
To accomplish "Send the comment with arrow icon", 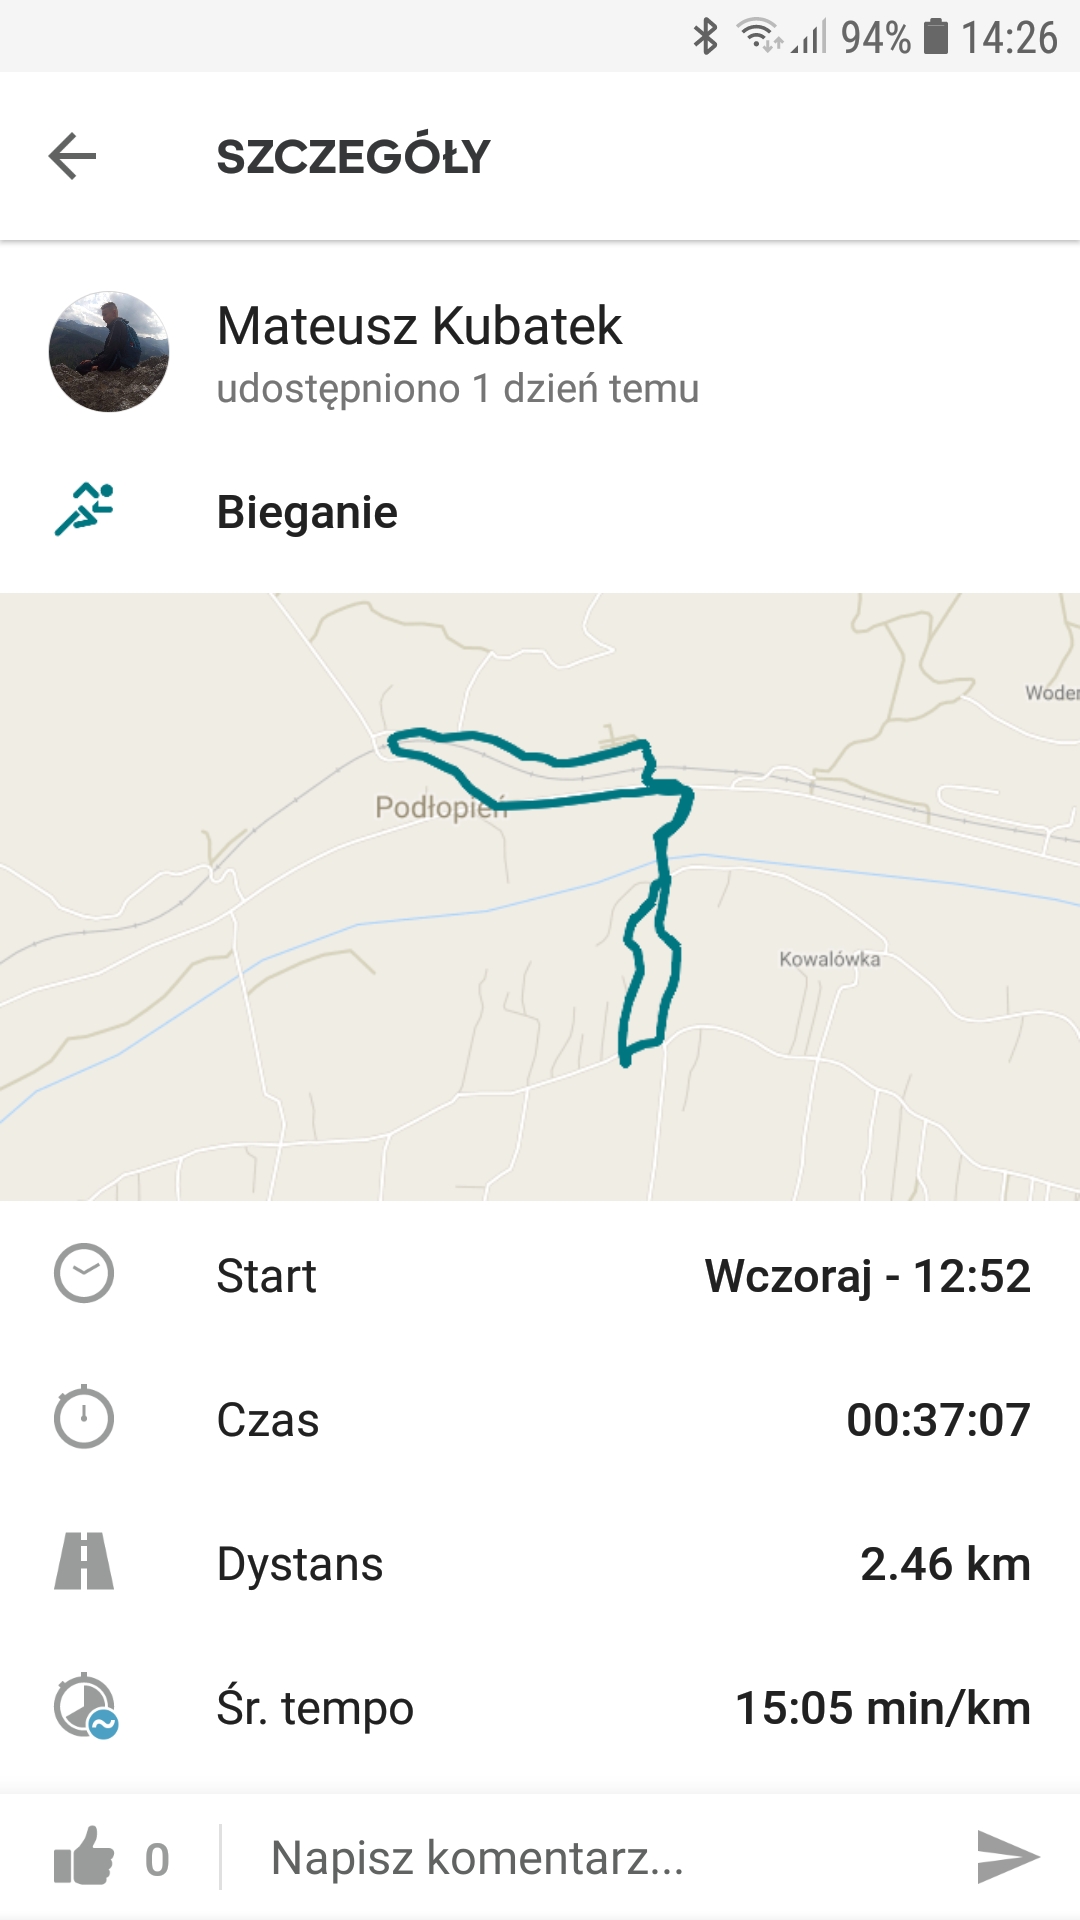I will (1007, 1858).
